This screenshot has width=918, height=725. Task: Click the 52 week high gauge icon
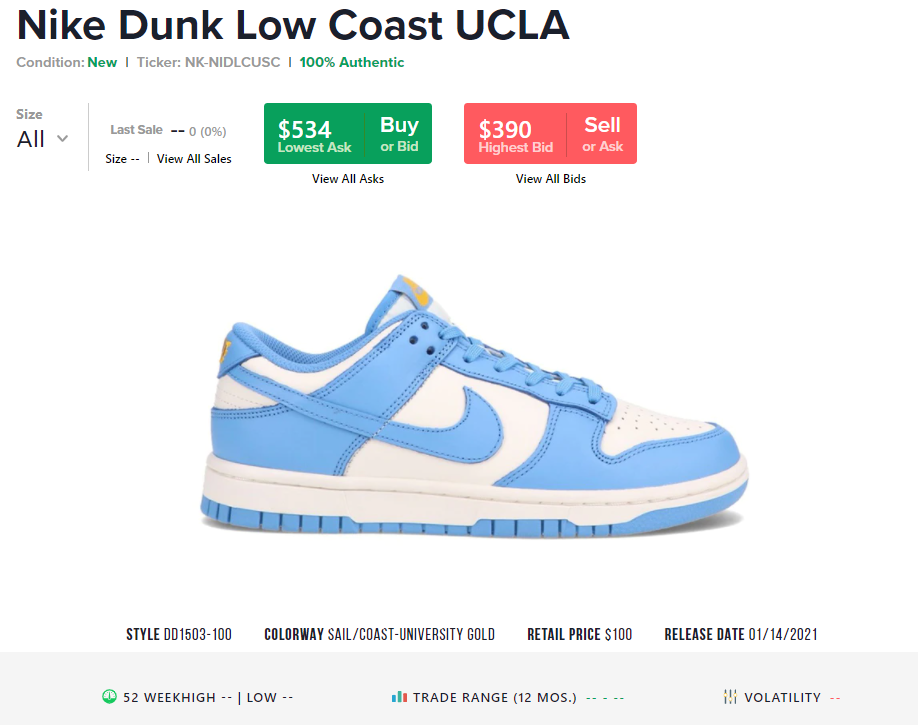pyautogui.click(x=109, y=696)
